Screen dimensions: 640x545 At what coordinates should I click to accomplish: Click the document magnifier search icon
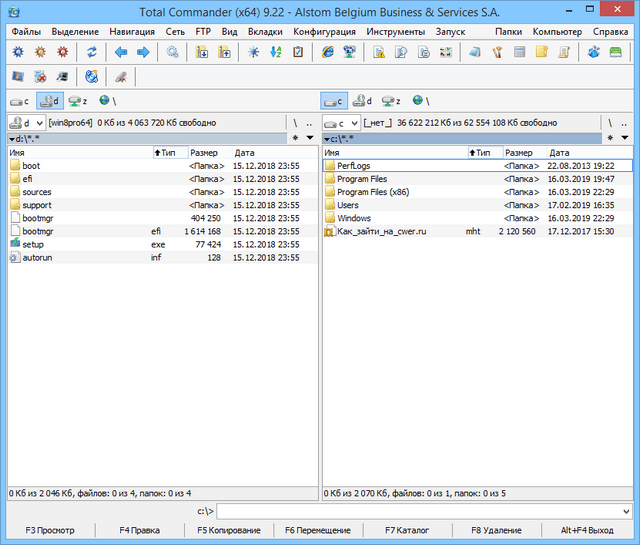click(x=401, y=52)
